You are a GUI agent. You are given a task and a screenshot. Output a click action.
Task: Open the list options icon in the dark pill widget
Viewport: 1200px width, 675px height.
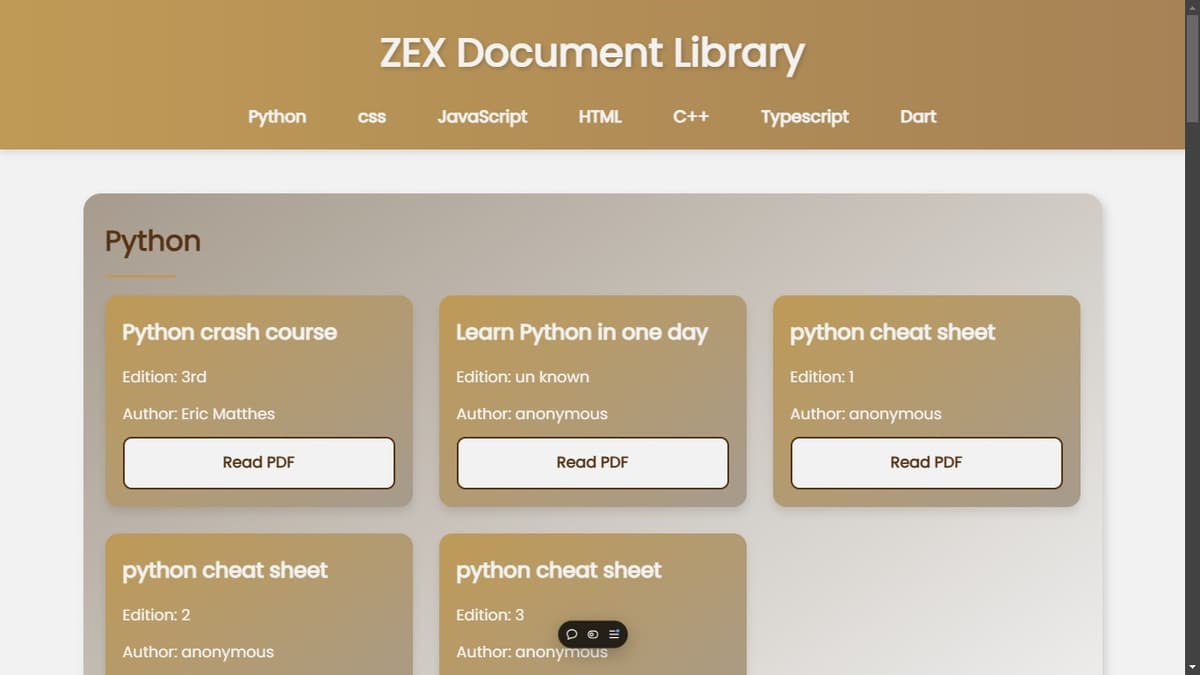pyautogui.click(x=613, y=634)
